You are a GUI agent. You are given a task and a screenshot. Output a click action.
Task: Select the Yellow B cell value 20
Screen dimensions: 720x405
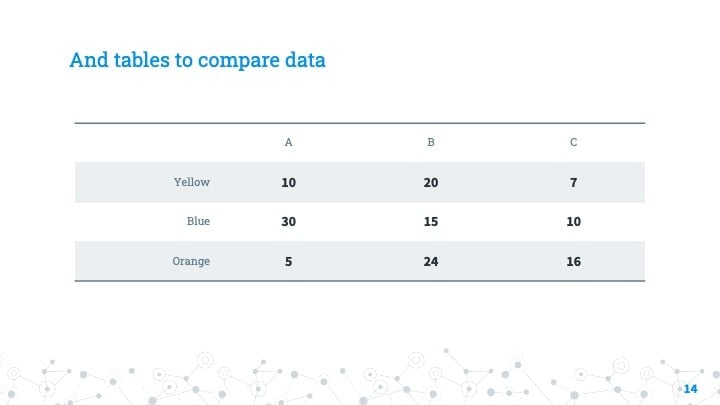click(x=431, y=183)
